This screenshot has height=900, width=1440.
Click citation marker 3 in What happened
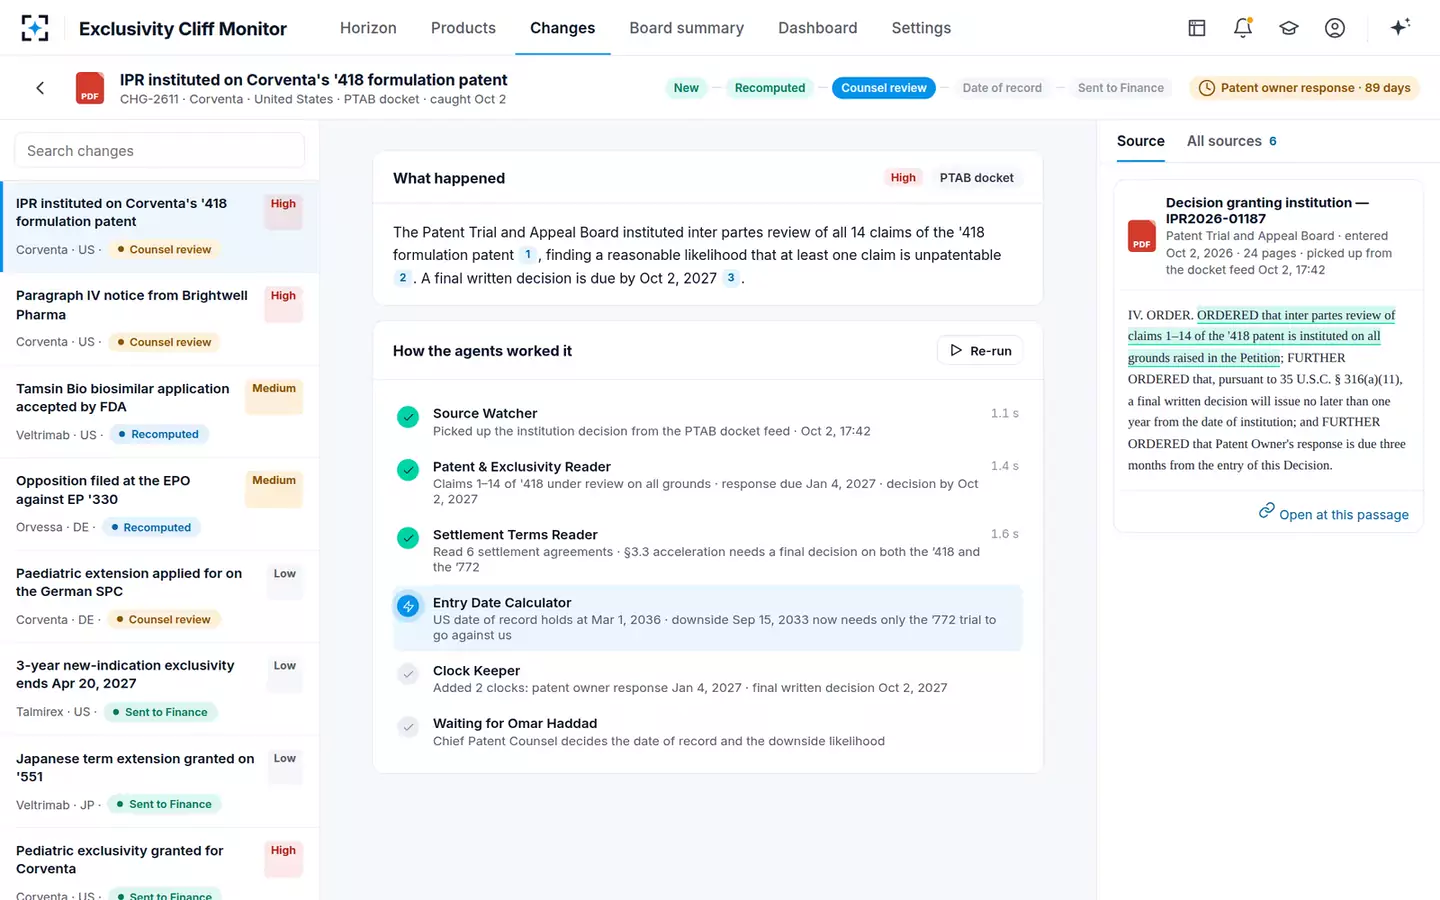click(731, 278)
